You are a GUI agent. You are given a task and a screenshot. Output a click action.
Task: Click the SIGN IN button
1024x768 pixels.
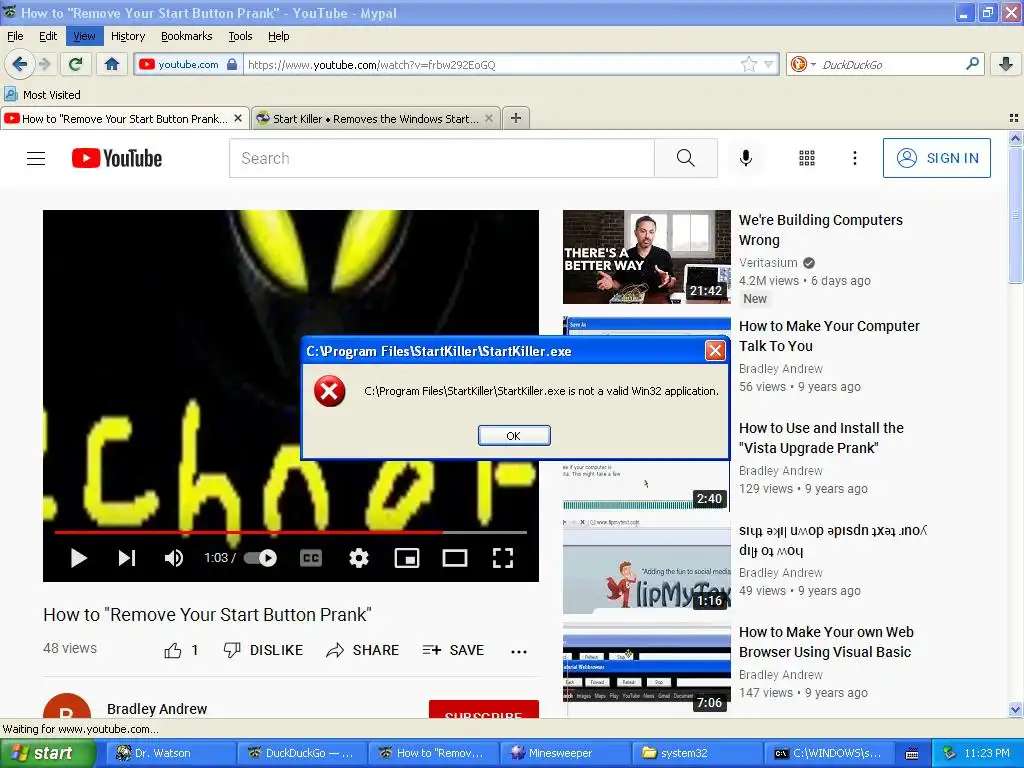(936, 158)
